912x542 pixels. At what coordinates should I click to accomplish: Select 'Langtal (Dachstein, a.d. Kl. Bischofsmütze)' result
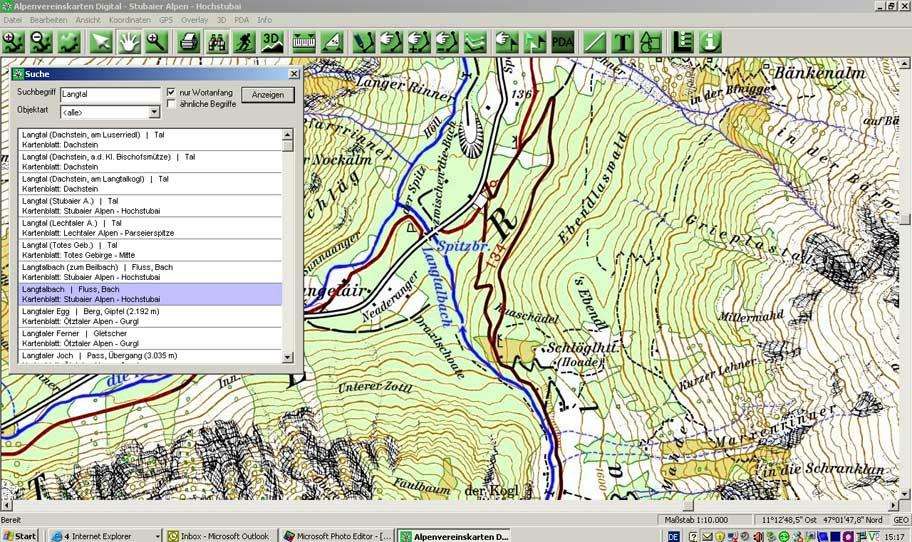(150, 162)
